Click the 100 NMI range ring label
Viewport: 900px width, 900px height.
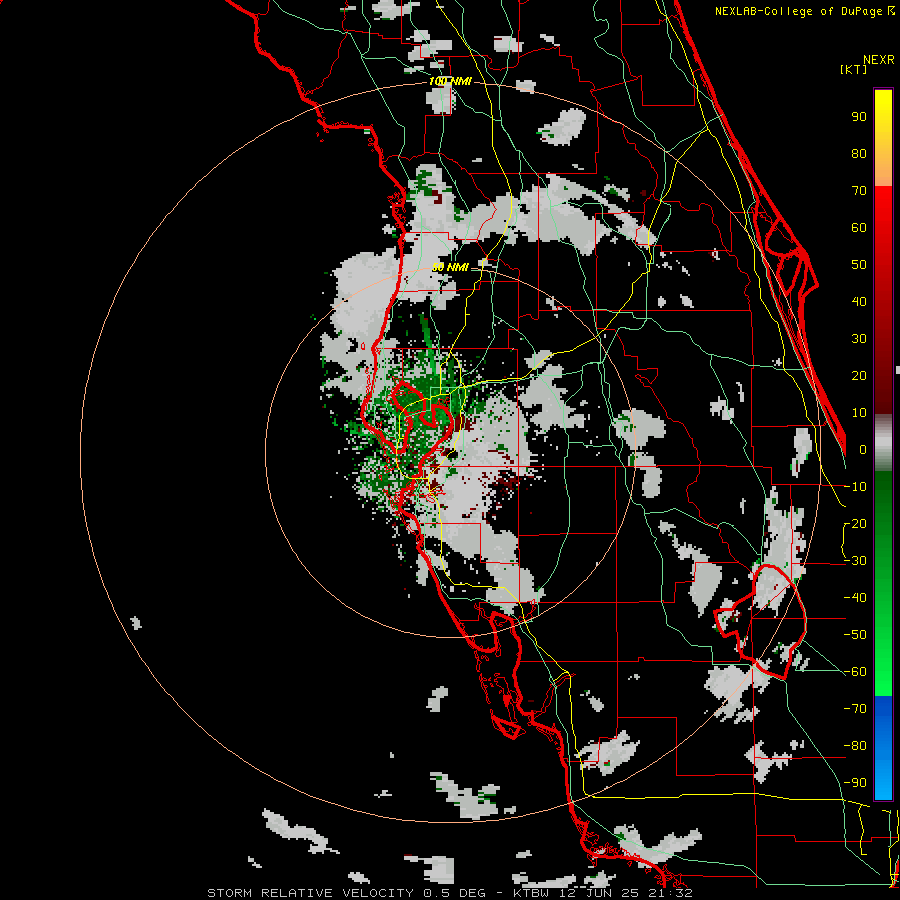(x=450, y=82)
